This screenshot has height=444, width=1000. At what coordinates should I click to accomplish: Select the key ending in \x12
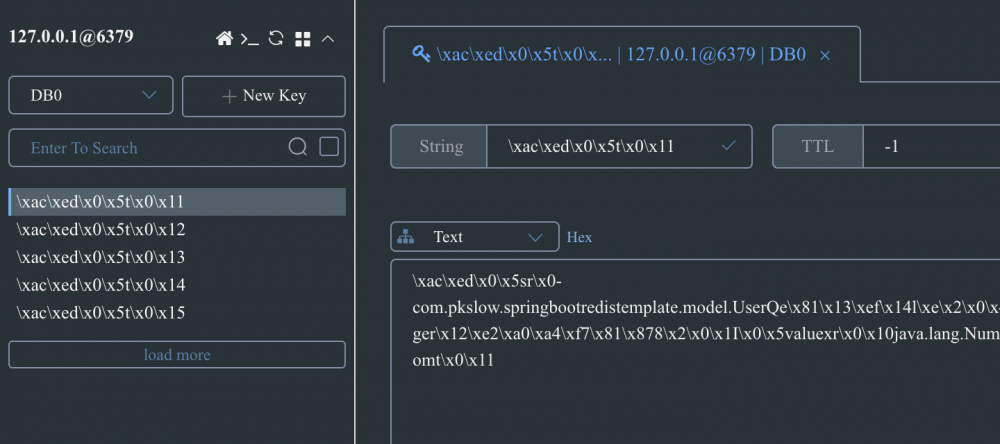click(x=101, y=230)
